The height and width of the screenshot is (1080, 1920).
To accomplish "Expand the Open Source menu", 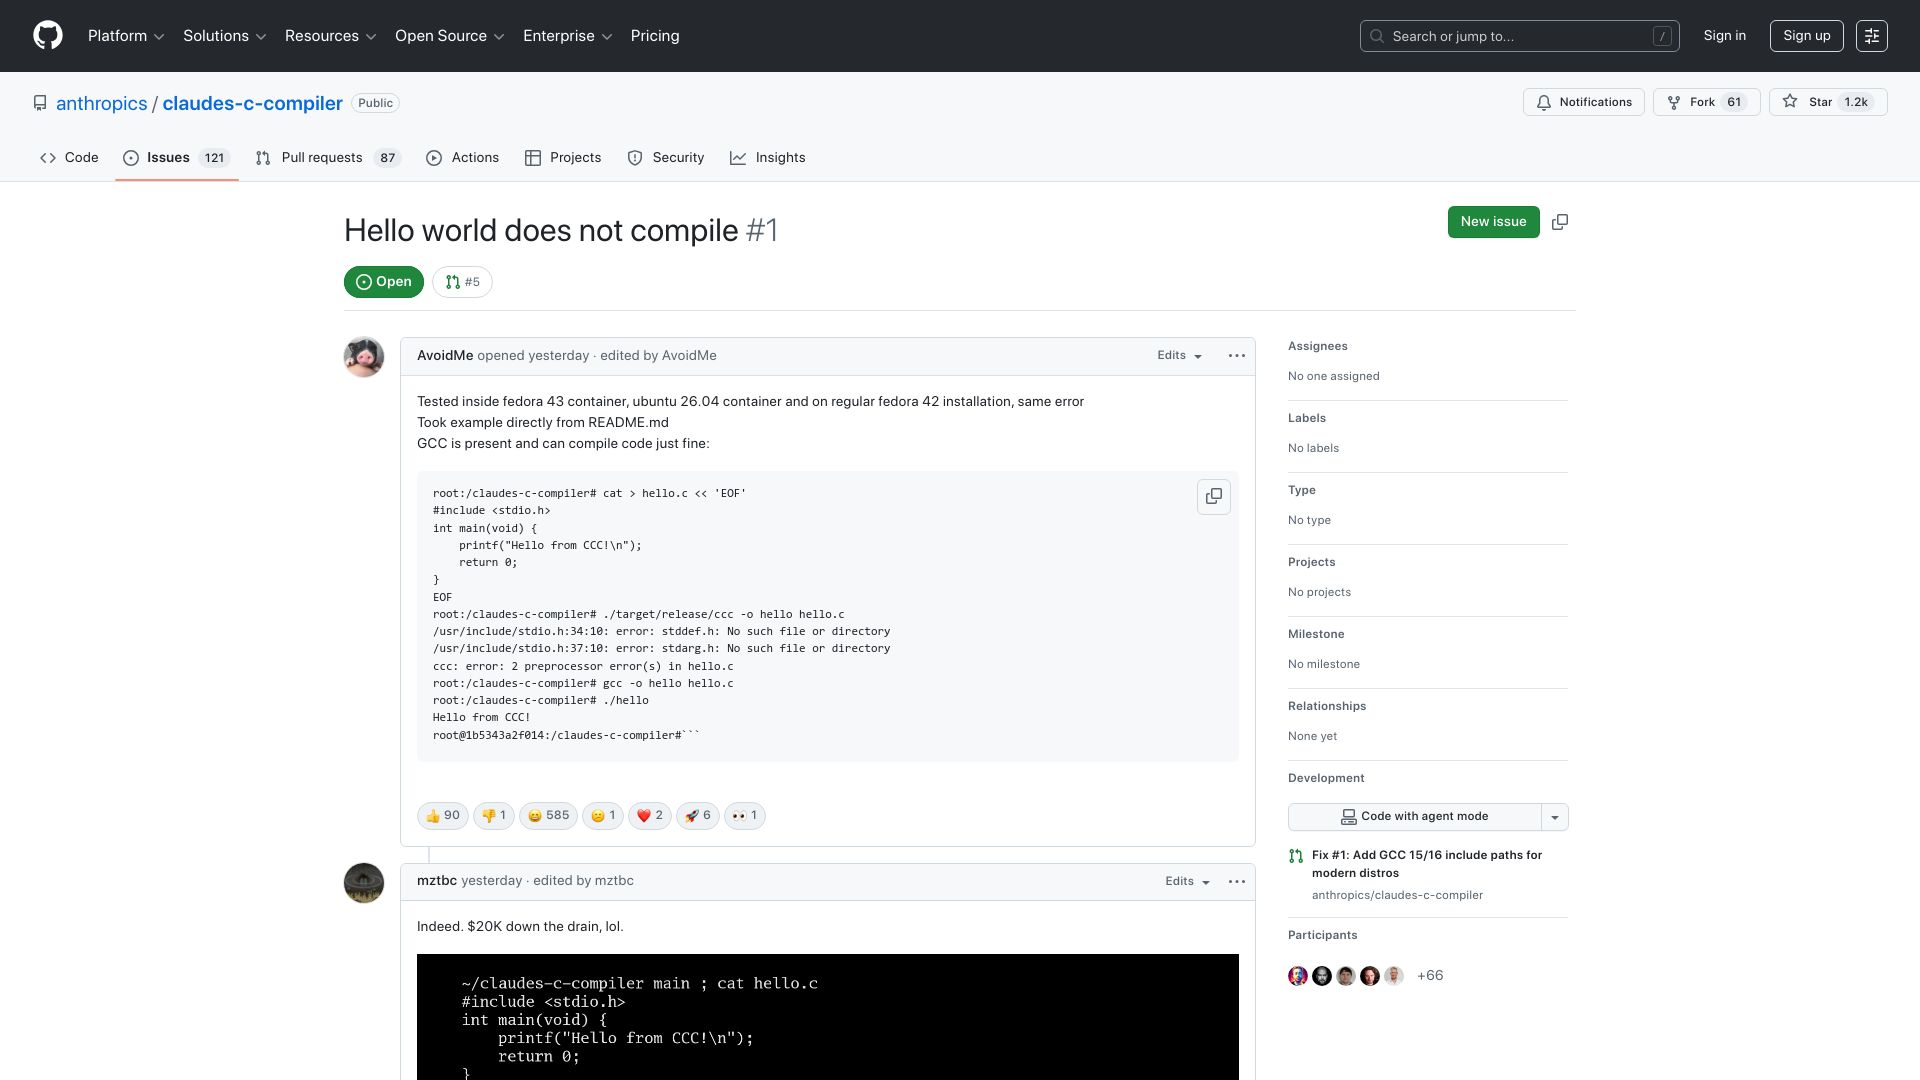I will (x=450, y=36).
